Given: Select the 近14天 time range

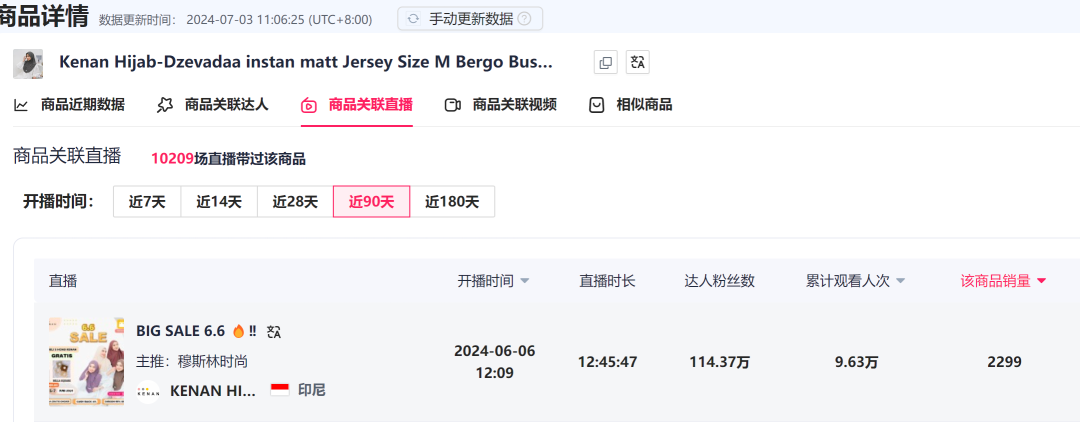Looking at the screenshot, I should pos(219,202).
